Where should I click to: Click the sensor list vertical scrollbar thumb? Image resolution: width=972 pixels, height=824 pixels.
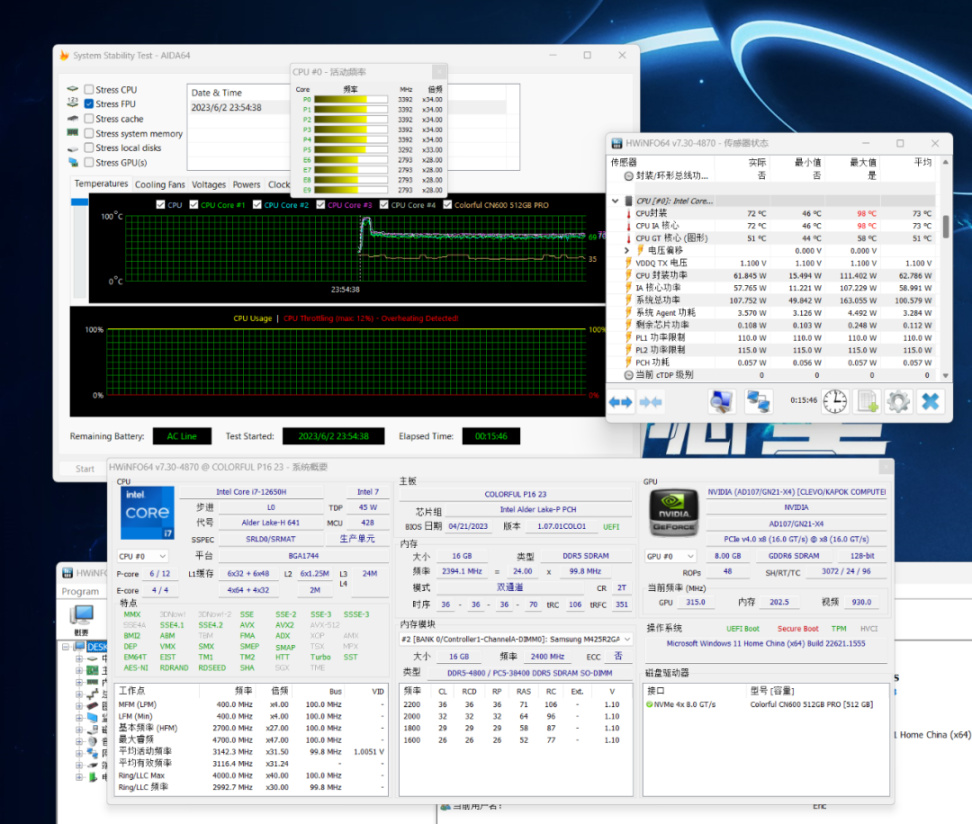coord(945,226)
